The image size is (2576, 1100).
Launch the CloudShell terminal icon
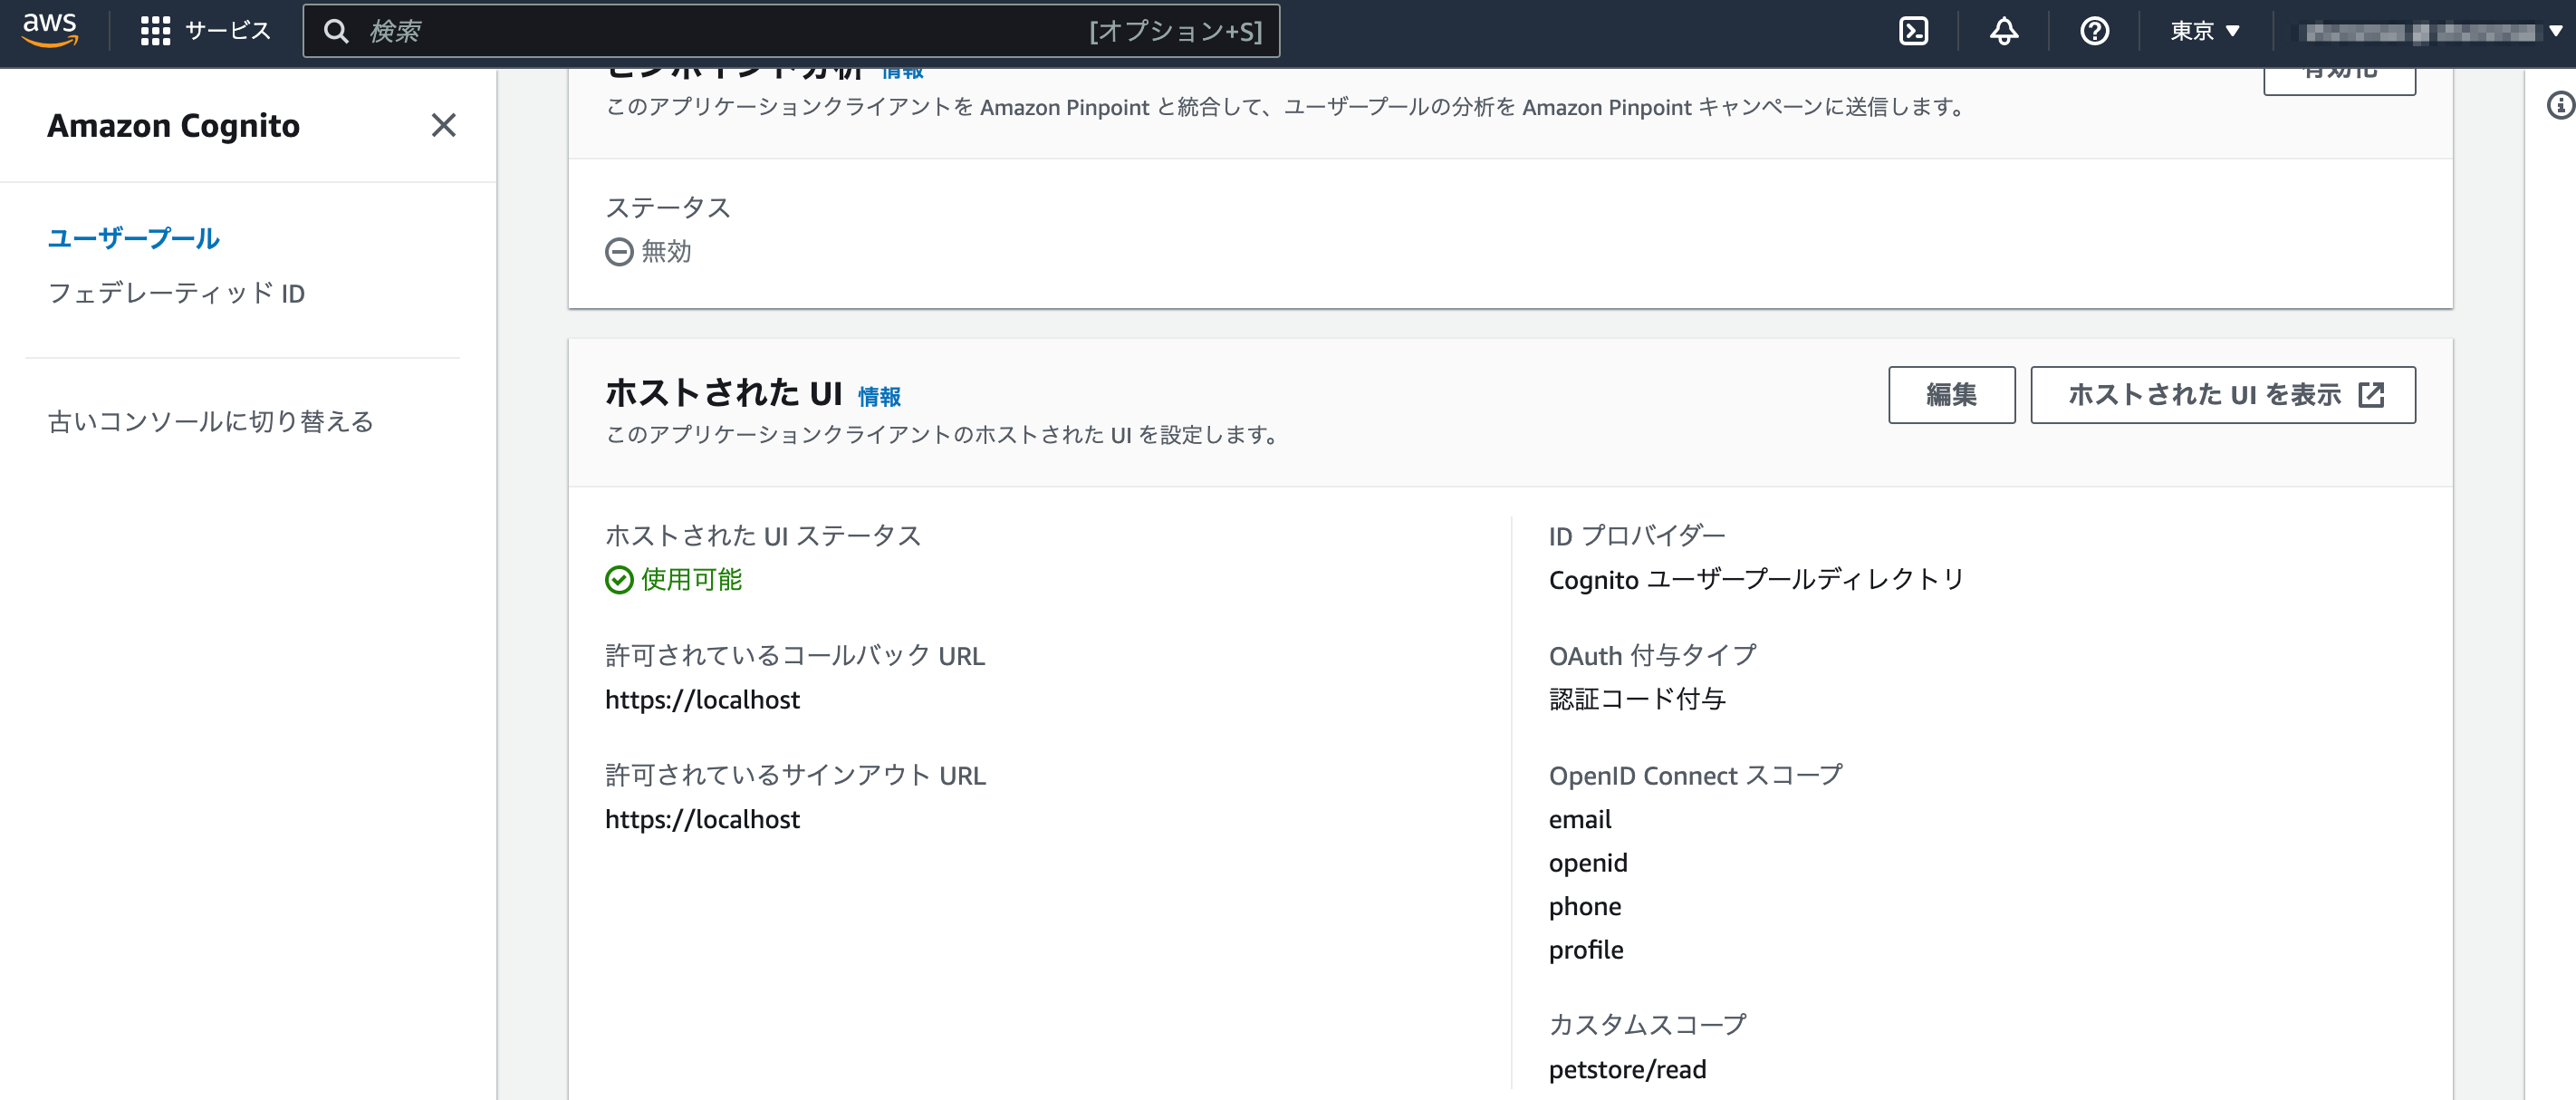coord(1913,31)
